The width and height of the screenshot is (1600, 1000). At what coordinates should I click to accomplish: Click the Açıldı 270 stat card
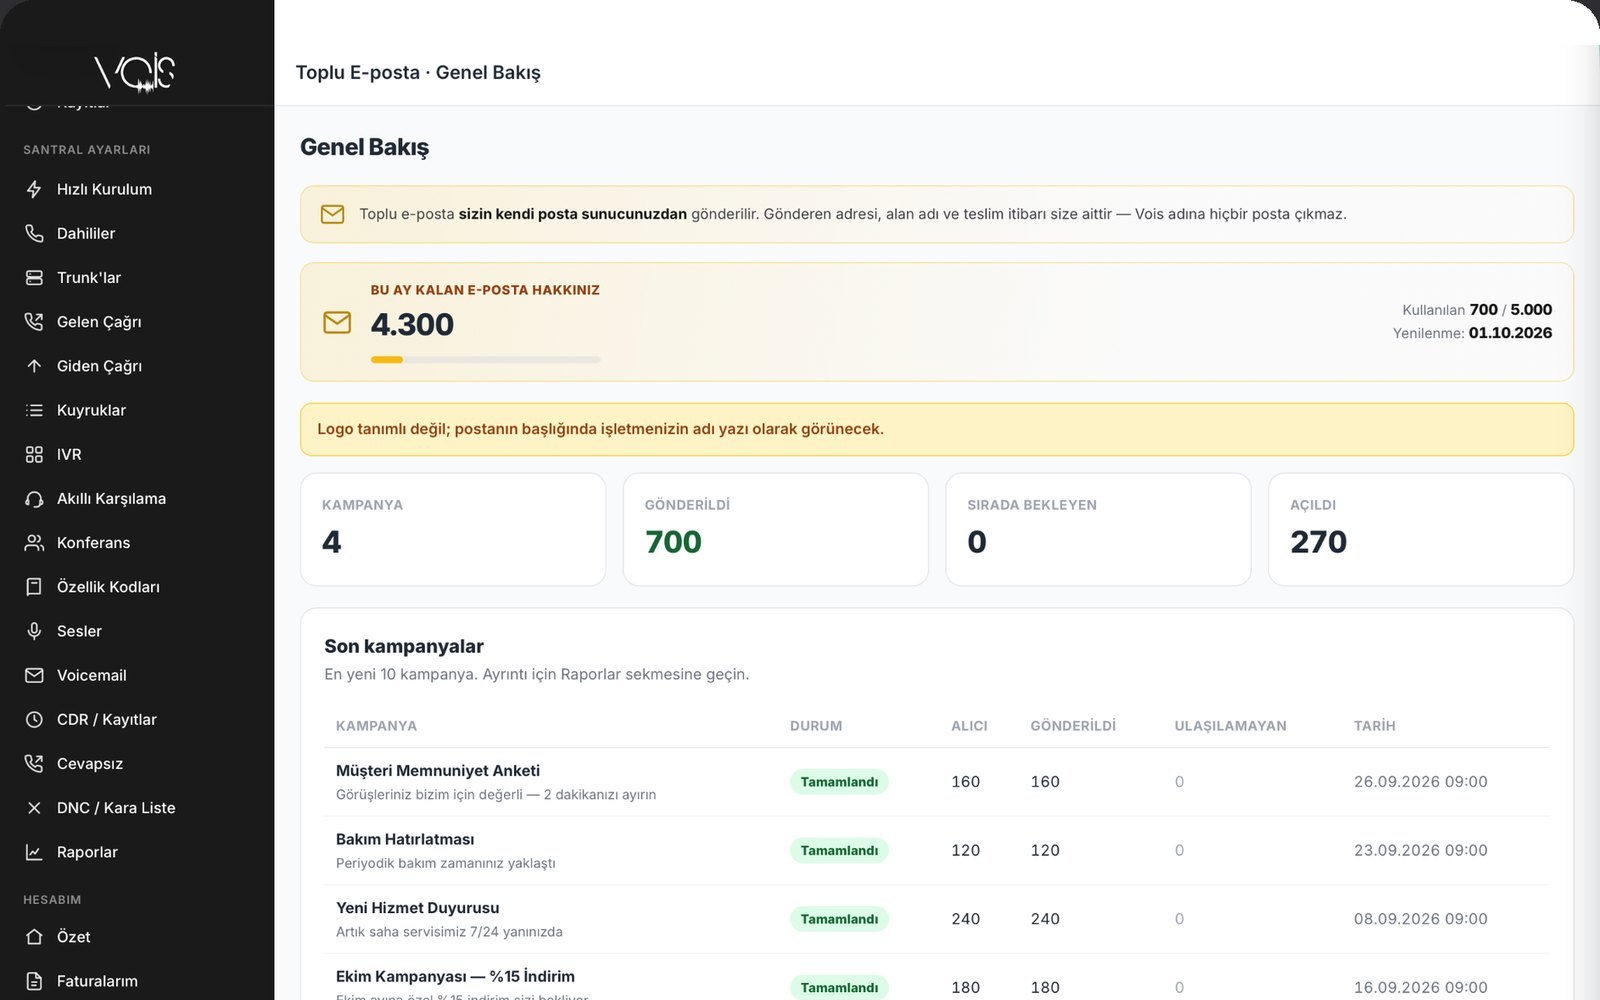[x=1421, y=529]
